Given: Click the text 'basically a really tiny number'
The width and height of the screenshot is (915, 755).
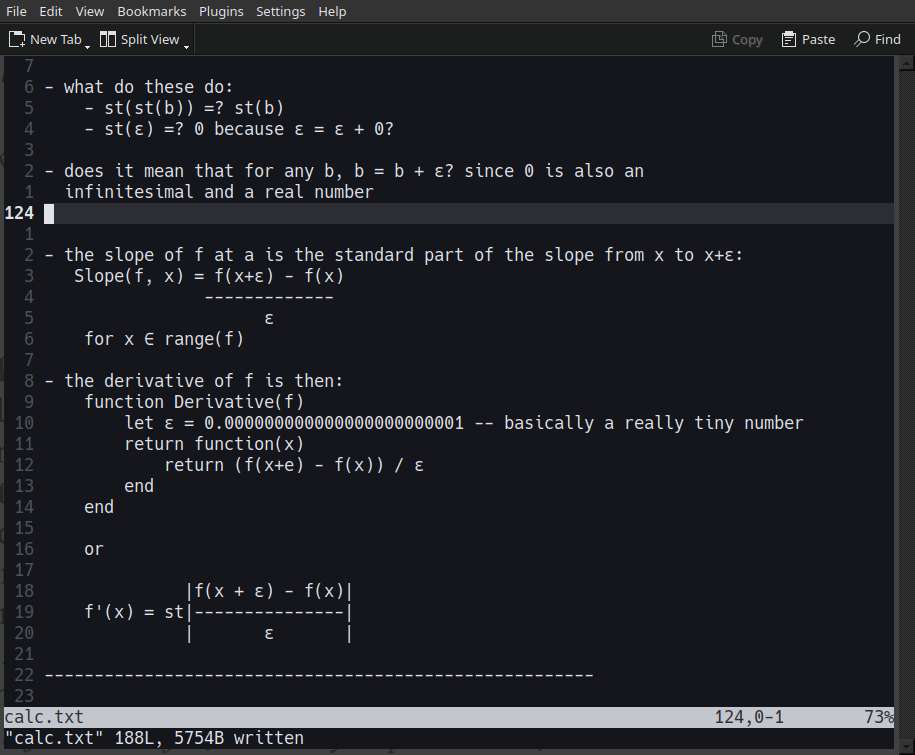Looking at the screenshot, I should [x=654, y=423].
